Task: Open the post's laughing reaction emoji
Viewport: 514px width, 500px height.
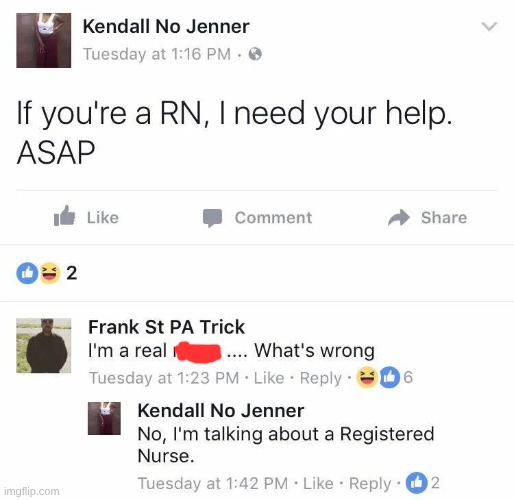Action: (x=50, y=273)
